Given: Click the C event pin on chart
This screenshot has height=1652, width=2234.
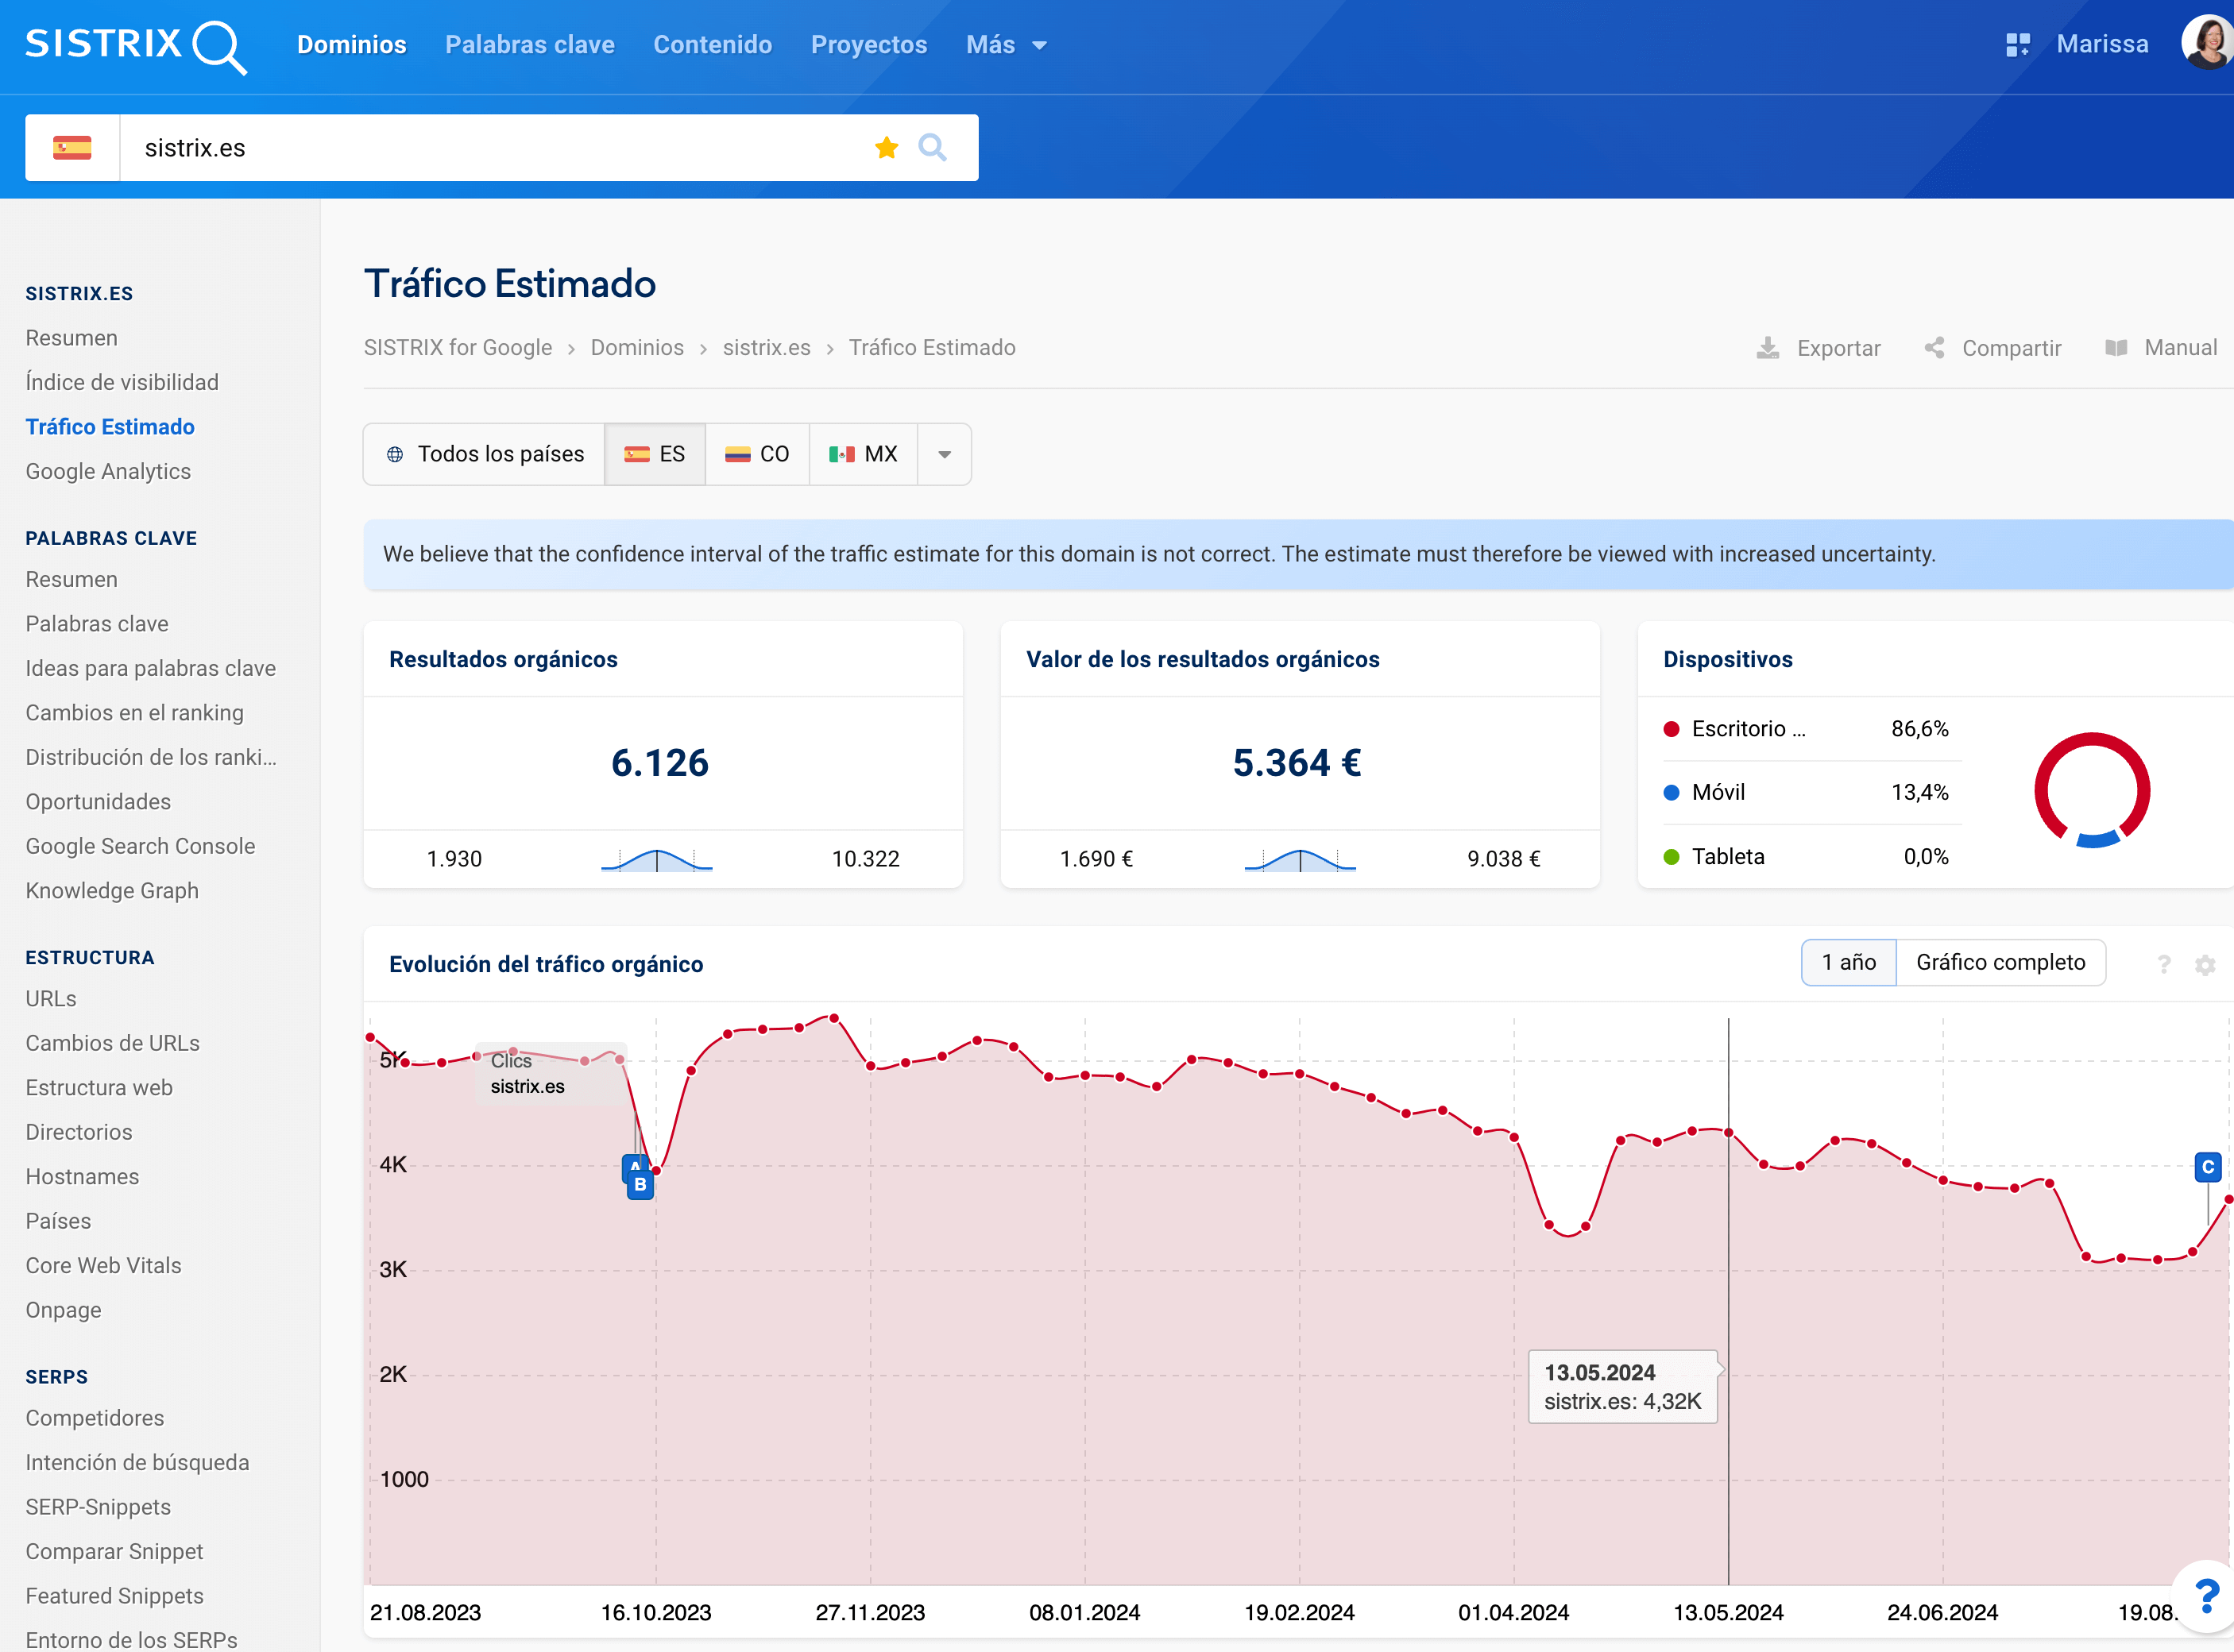Looking at the screenshot, I should (x=2207, y=1167).
